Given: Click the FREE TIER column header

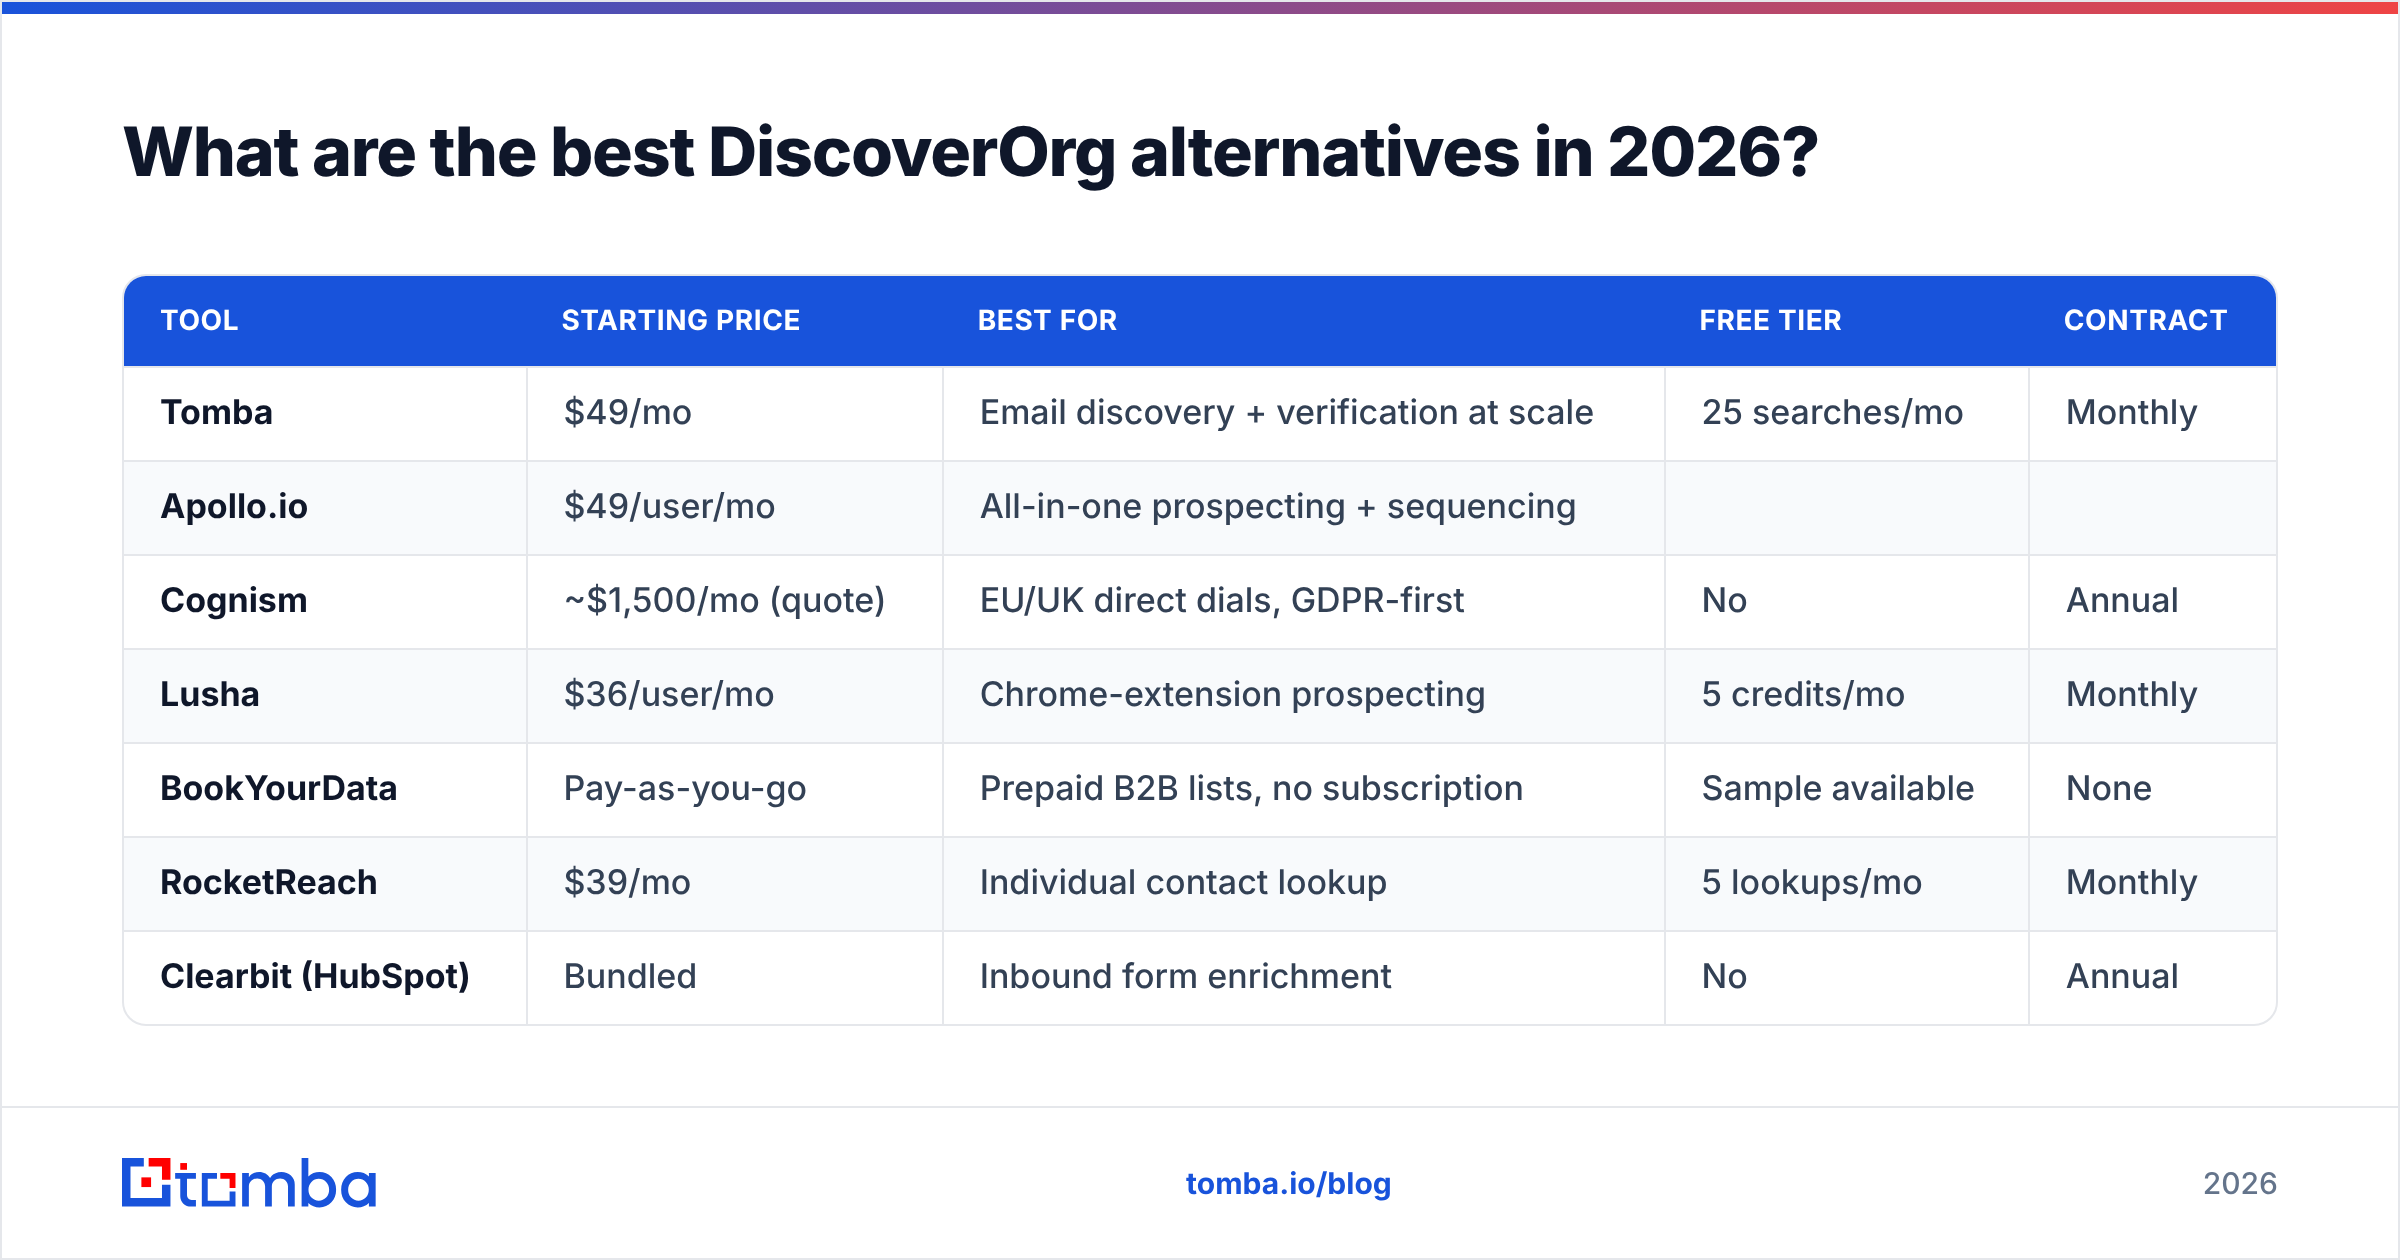Looking at the screenshot, I should point(1770,320).
